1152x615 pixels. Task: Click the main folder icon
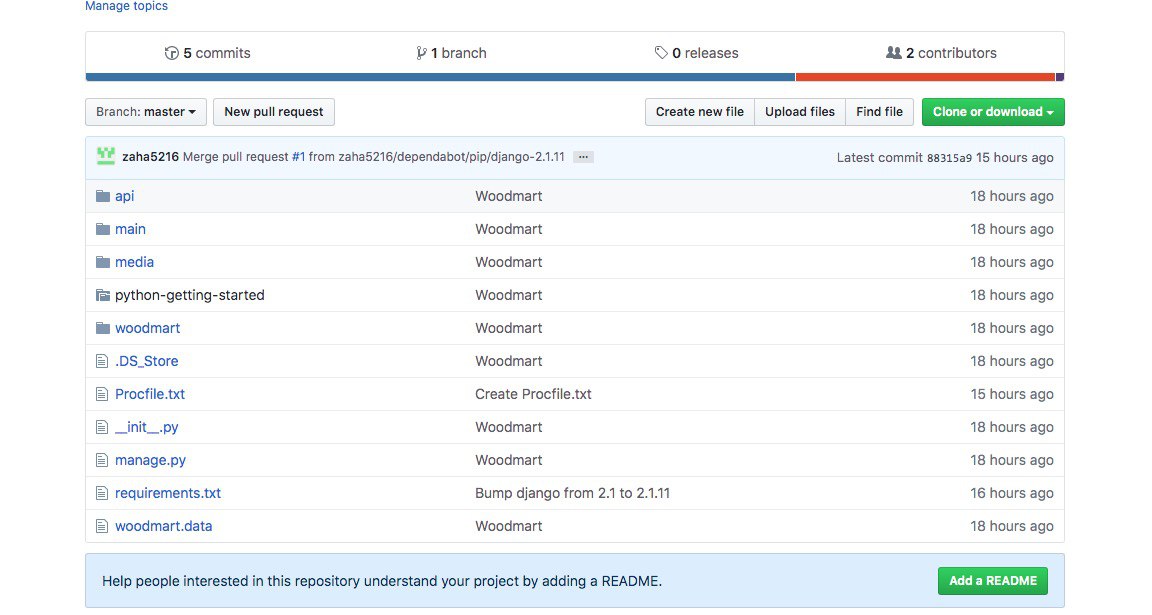(103, 229)
